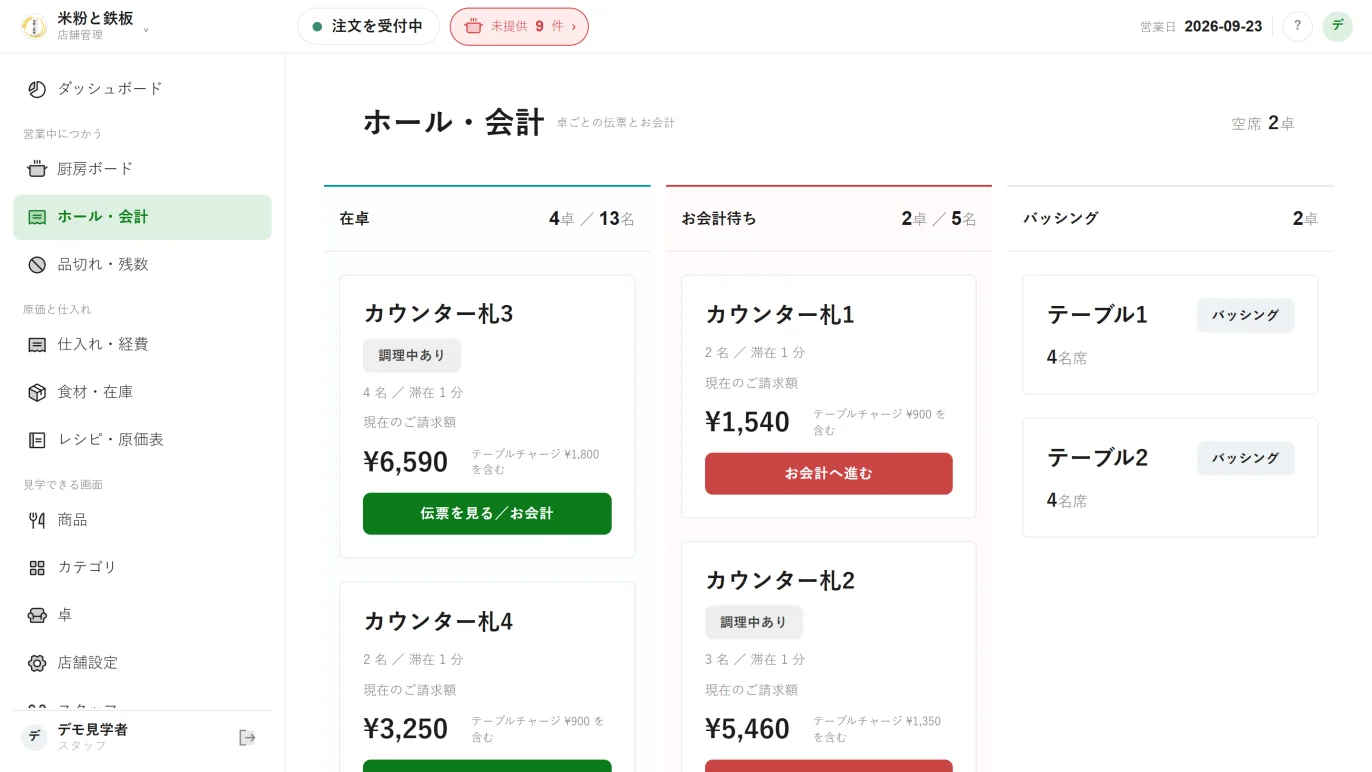Click the ¥6,590 billing amount

point(406,462)
